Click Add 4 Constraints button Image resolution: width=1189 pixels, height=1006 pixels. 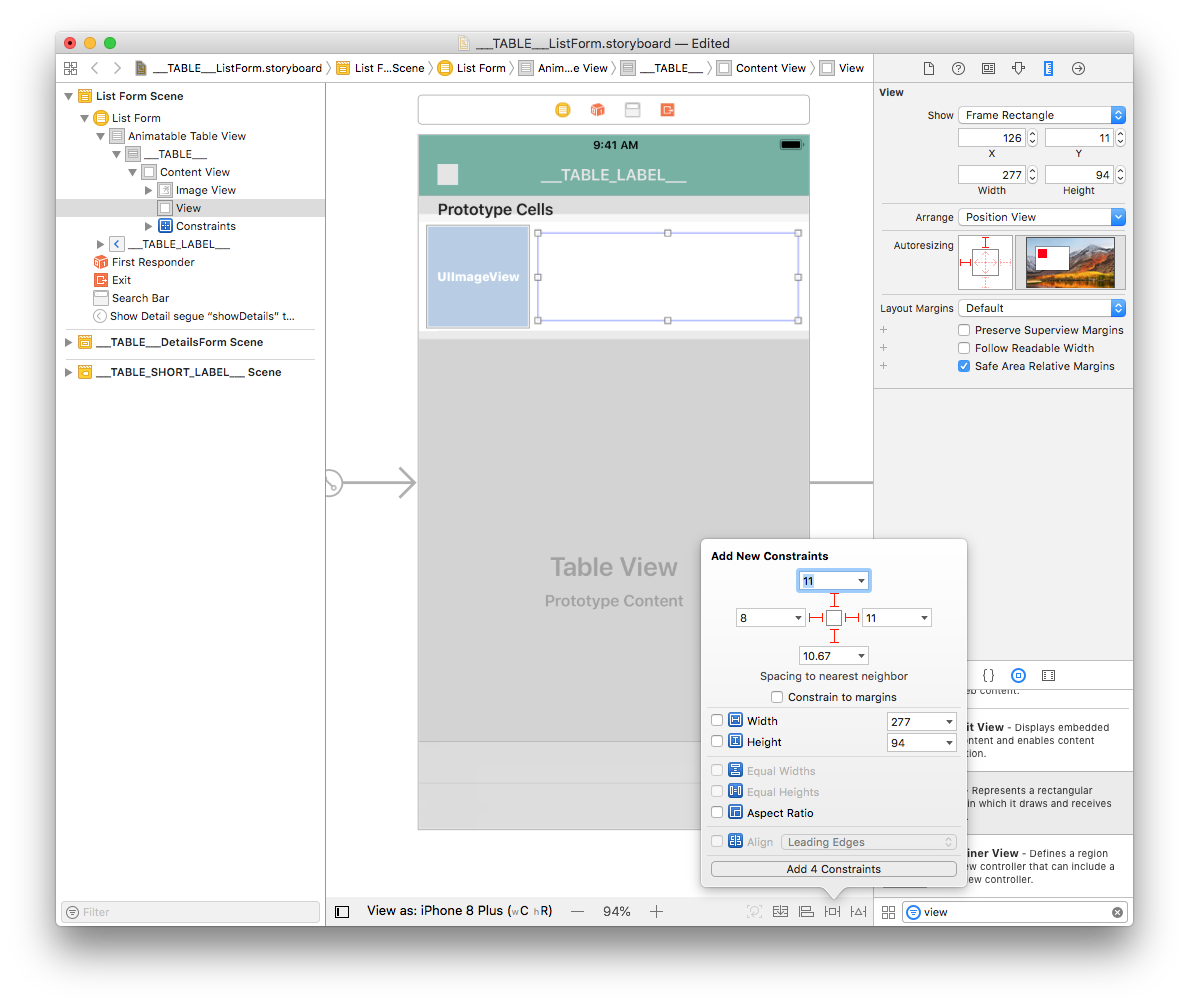pyautogui.click(x=833, y=869)
